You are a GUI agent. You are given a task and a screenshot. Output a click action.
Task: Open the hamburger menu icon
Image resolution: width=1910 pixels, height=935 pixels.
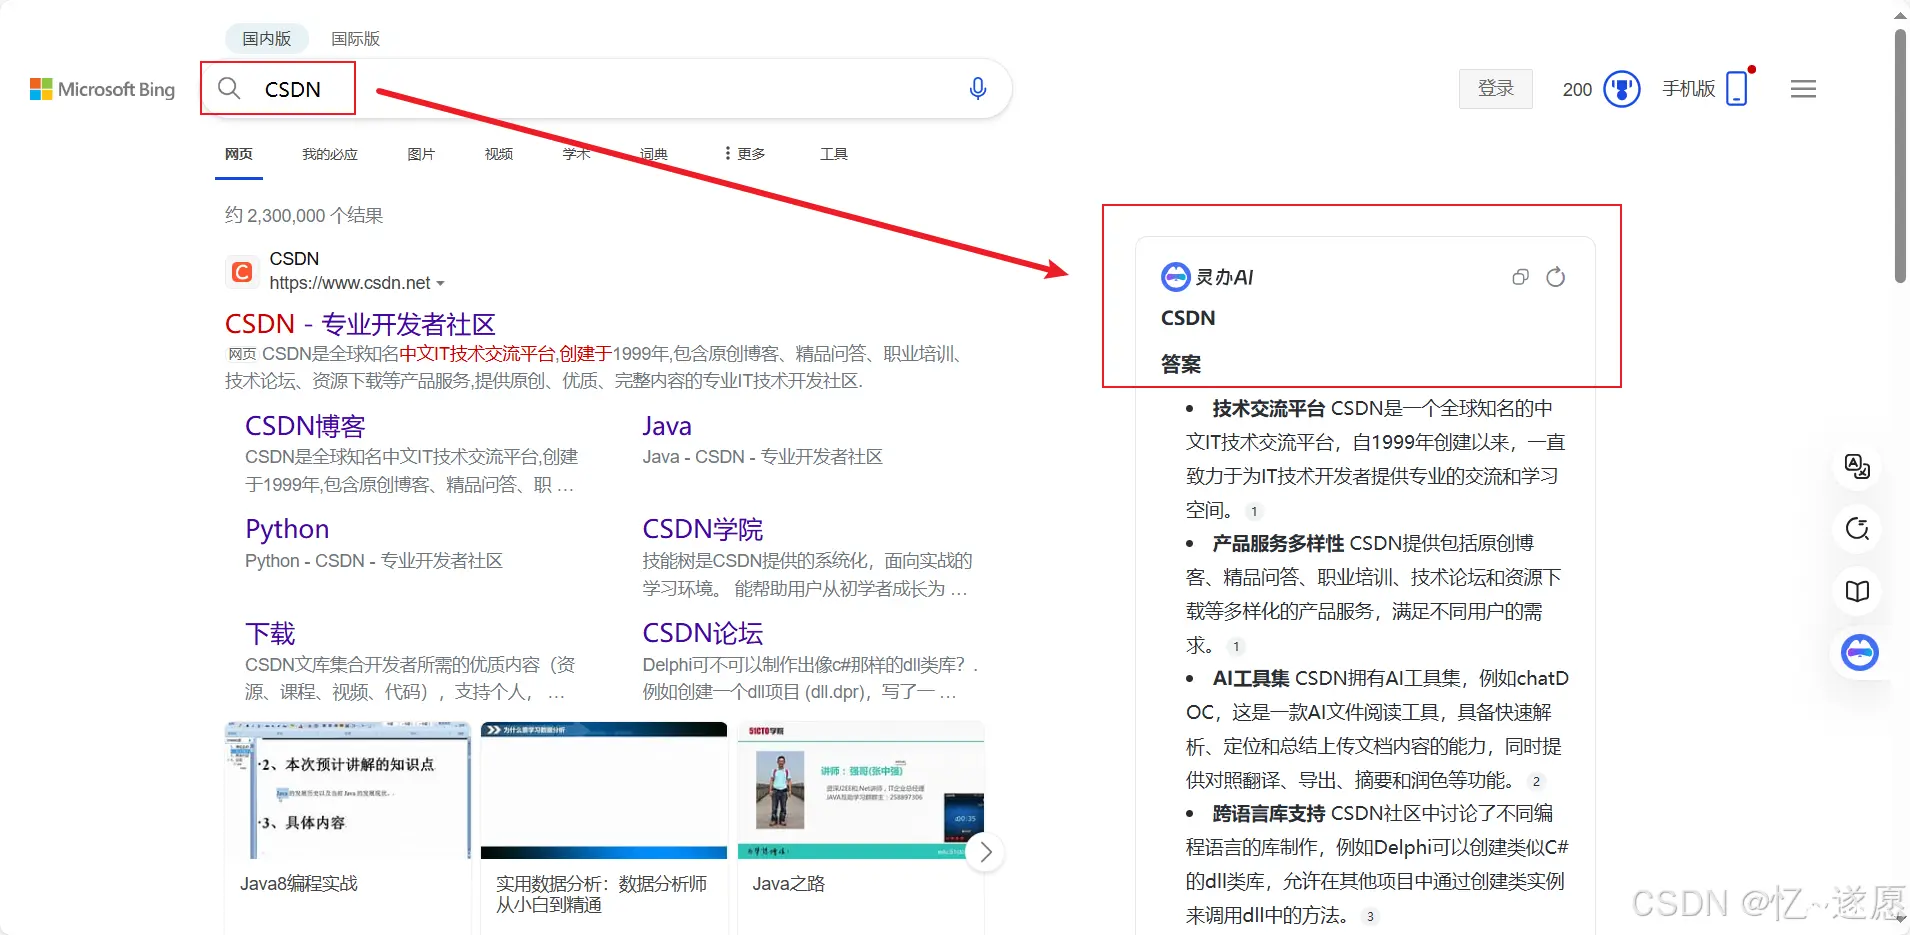pos(1803,89)
